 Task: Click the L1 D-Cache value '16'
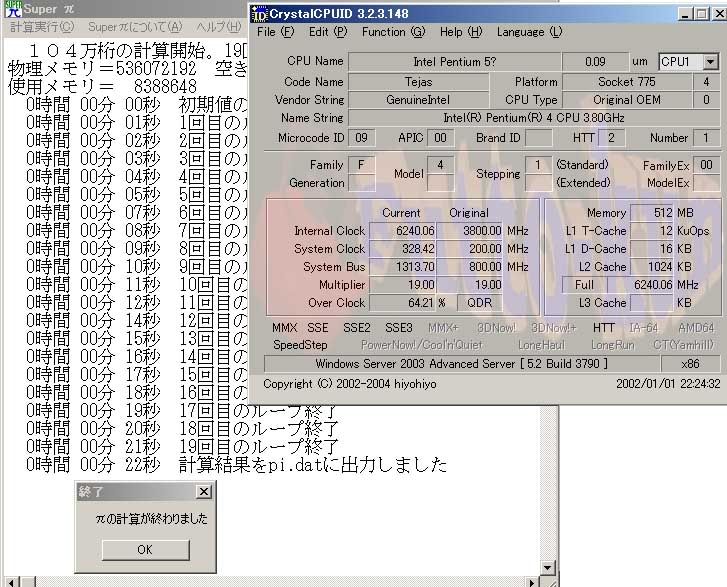652,249
